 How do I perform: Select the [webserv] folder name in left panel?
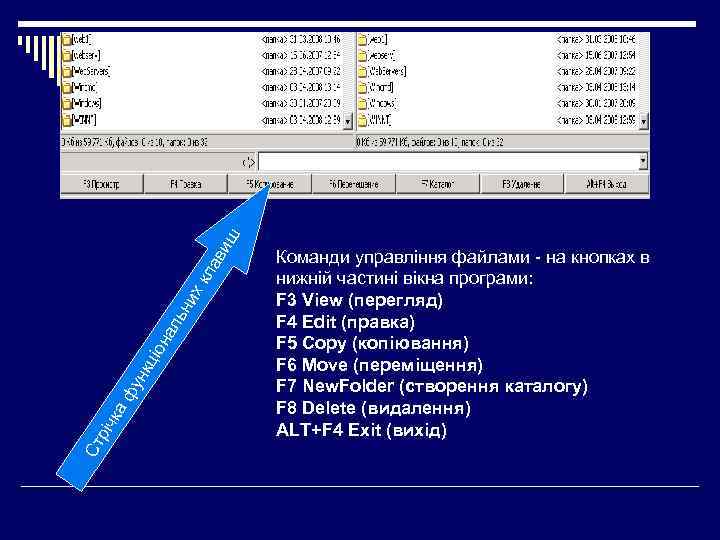(86, 56)
